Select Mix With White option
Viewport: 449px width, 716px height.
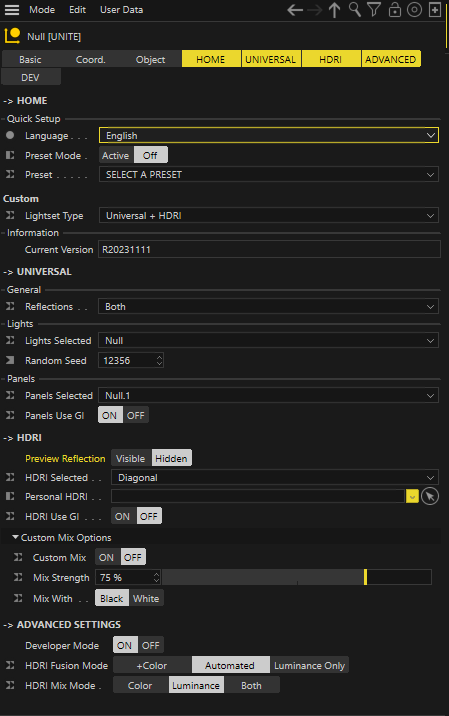[146, 598]
